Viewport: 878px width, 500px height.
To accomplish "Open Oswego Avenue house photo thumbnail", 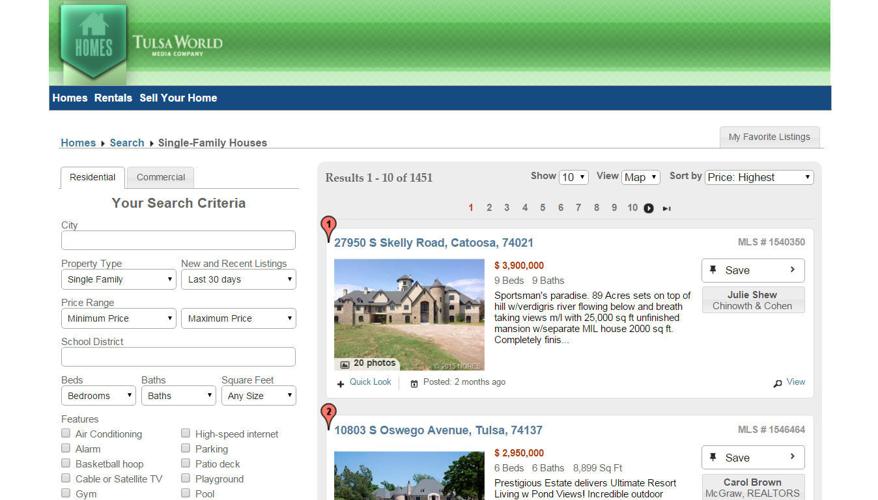I will point(409,476).
